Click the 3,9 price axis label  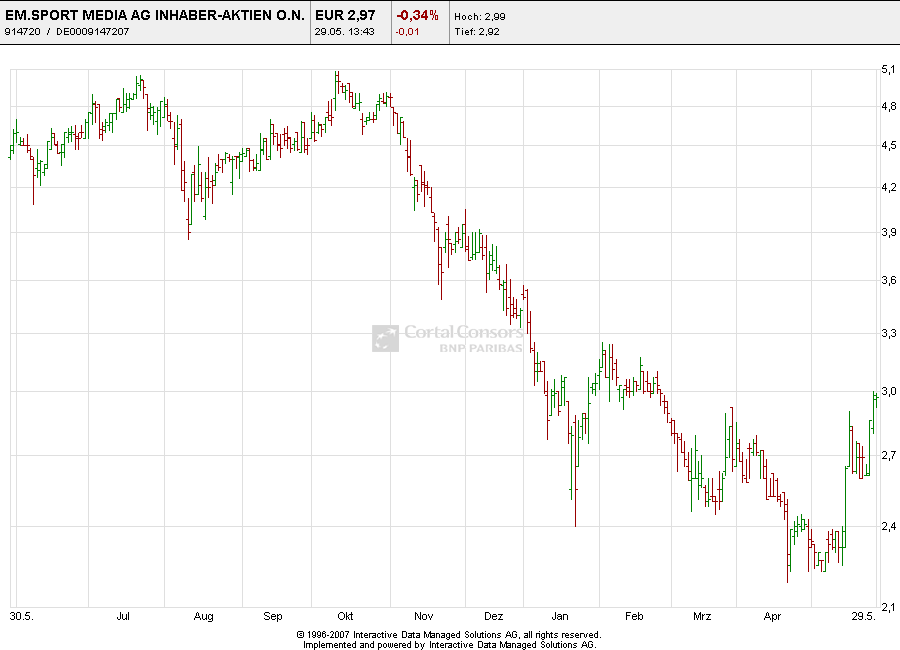point(888,232)
